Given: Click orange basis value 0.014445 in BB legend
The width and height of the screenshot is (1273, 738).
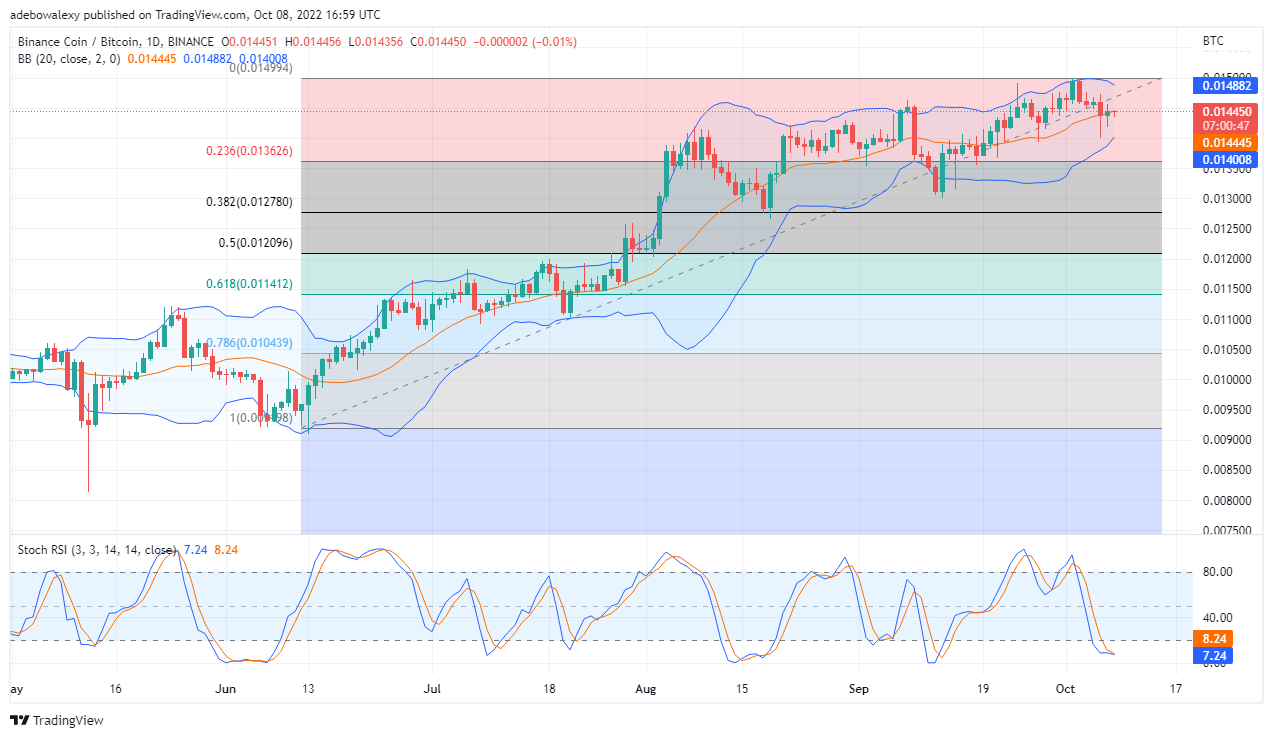Looking at the screenshot, I should click(x=153, y=59).
